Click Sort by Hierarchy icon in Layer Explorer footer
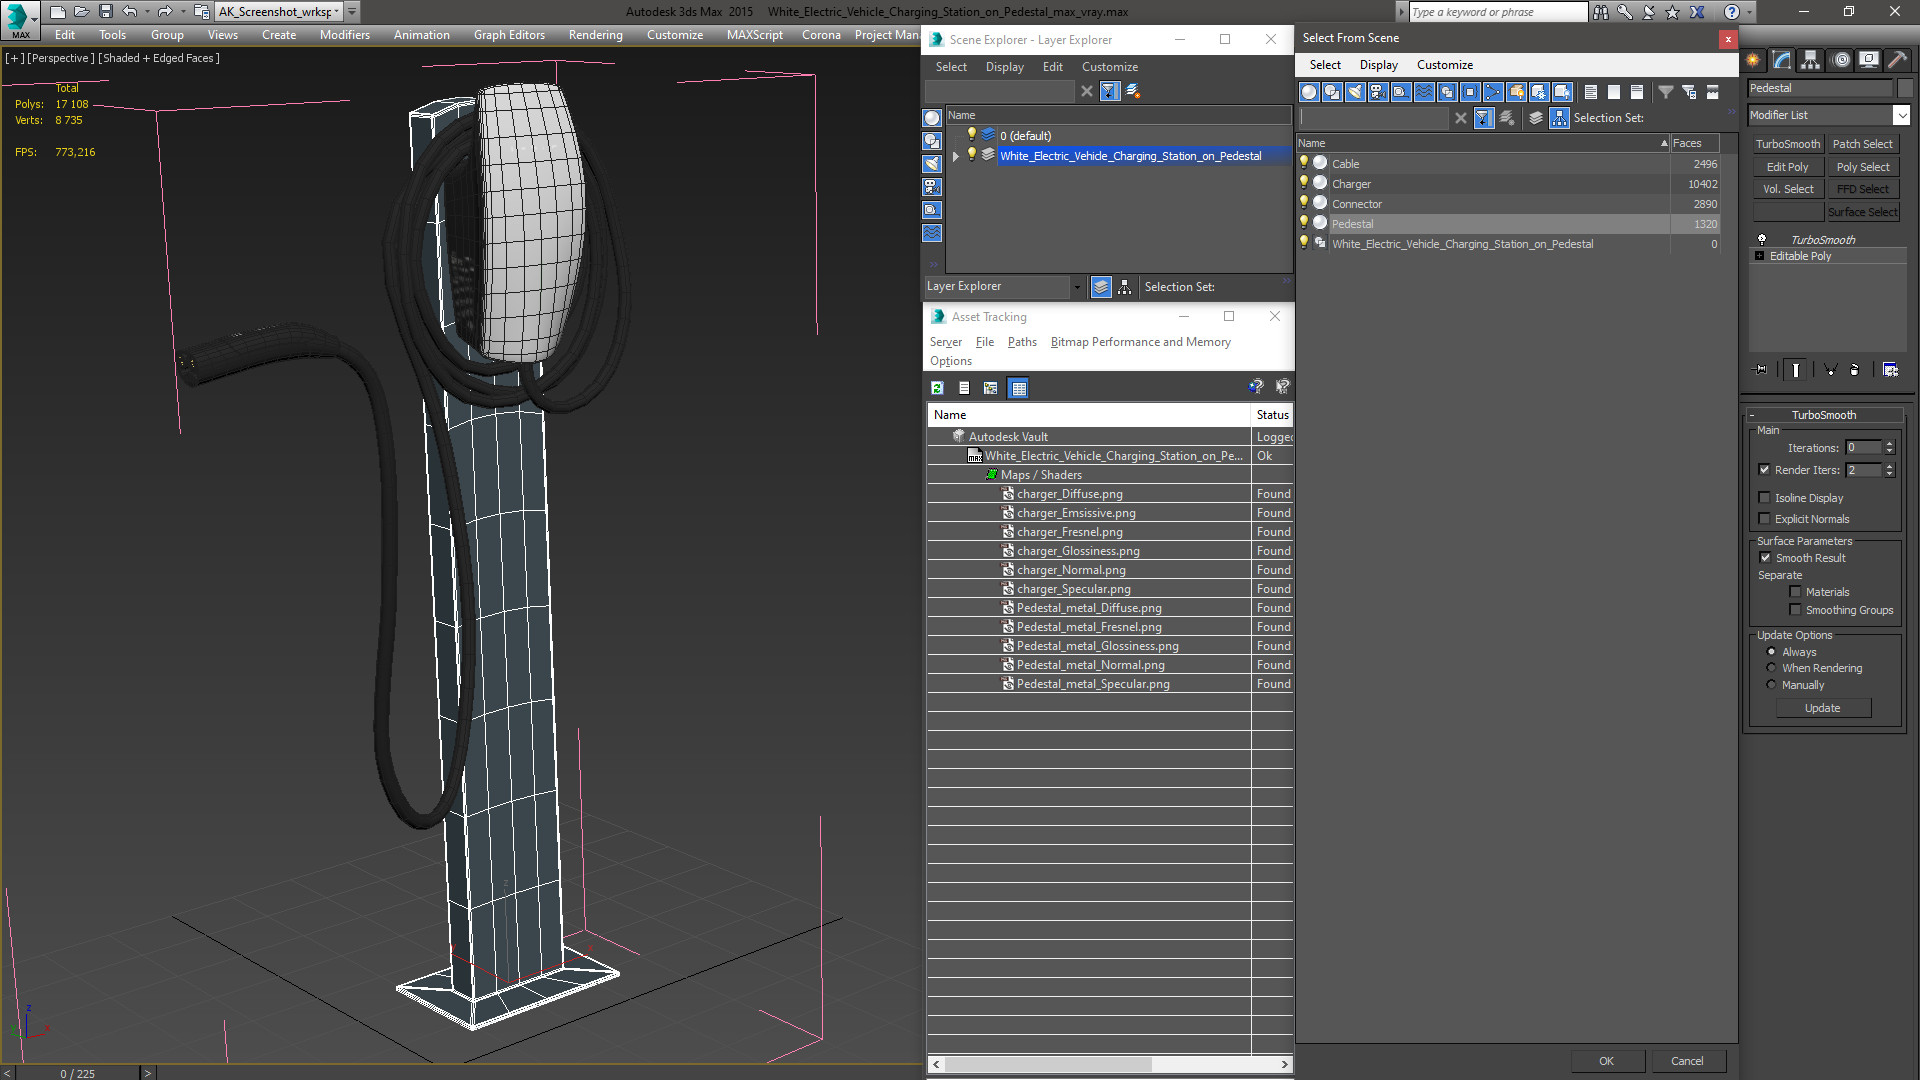Viewport: 1920px width, 1080px height. click(1125, 287)
